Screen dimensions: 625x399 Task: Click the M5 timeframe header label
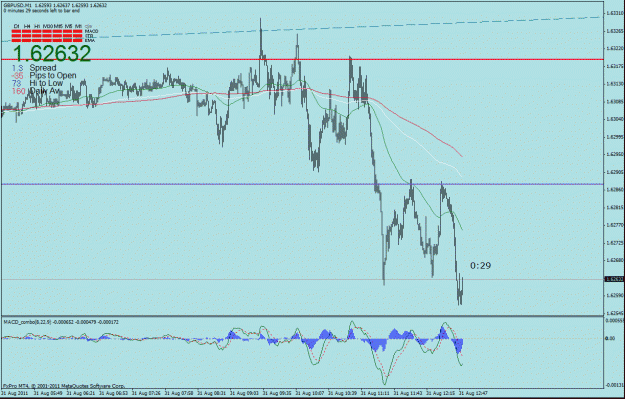[69, 26]
